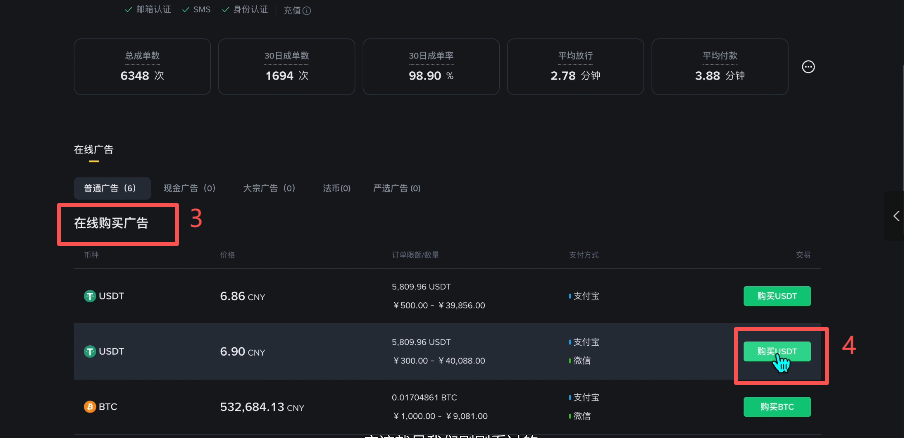Open the 严选广告 (0) tab
Viewport: 904px width, 438px height.
click(397, 188)
